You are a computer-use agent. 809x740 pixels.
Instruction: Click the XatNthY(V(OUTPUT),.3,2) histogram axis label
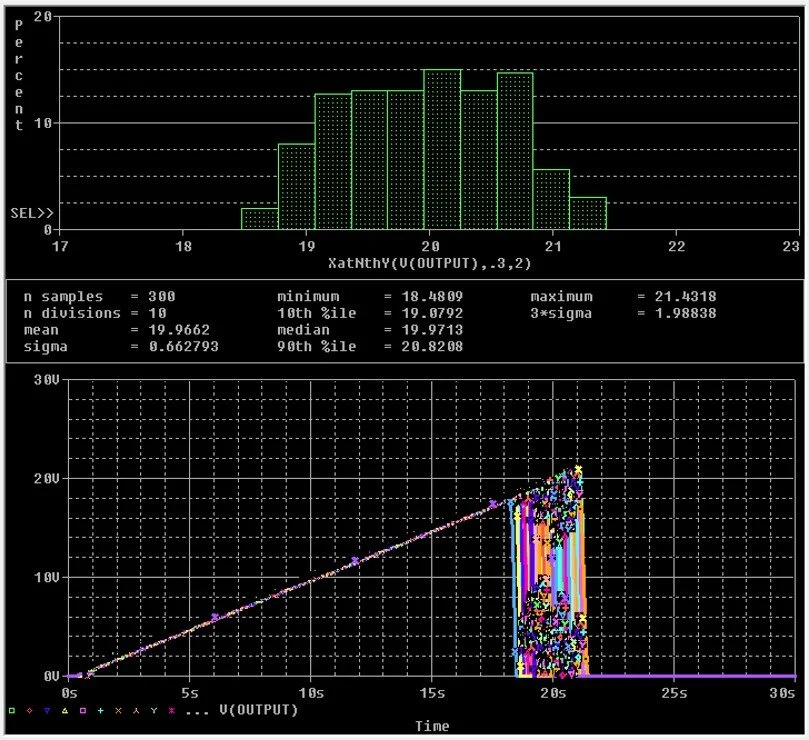pyautogui.click(x=430, y=263)
